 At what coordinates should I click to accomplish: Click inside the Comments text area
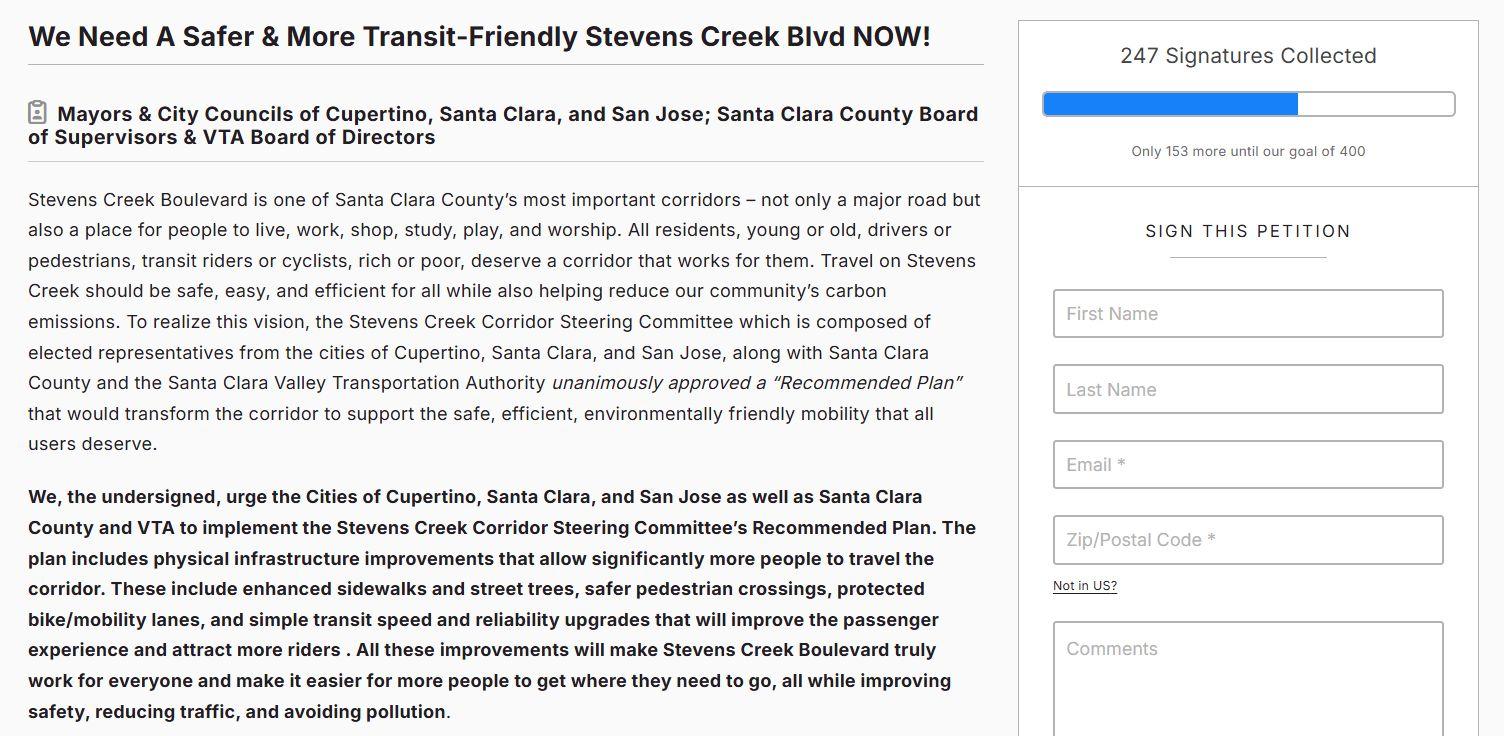(1247, 680)
